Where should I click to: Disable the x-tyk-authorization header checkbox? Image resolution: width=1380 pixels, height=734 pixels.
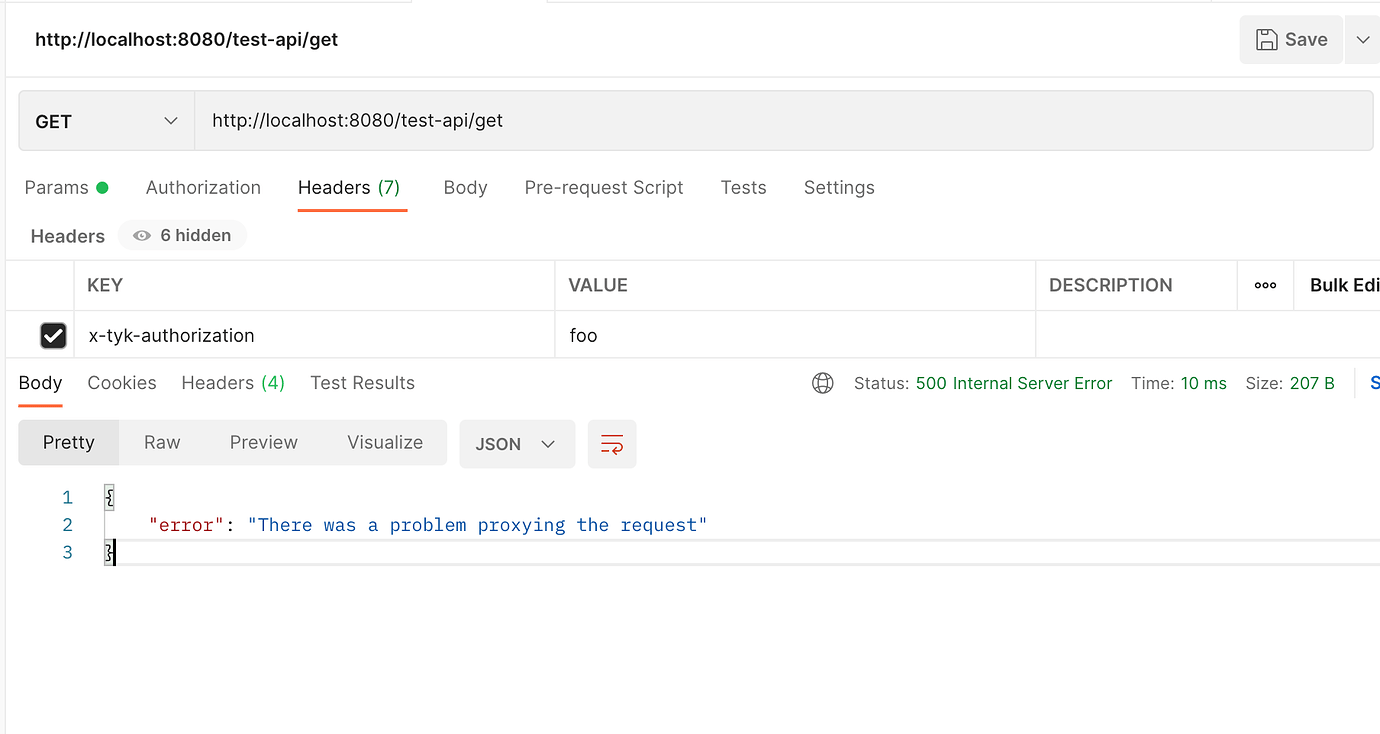(53, 335)
